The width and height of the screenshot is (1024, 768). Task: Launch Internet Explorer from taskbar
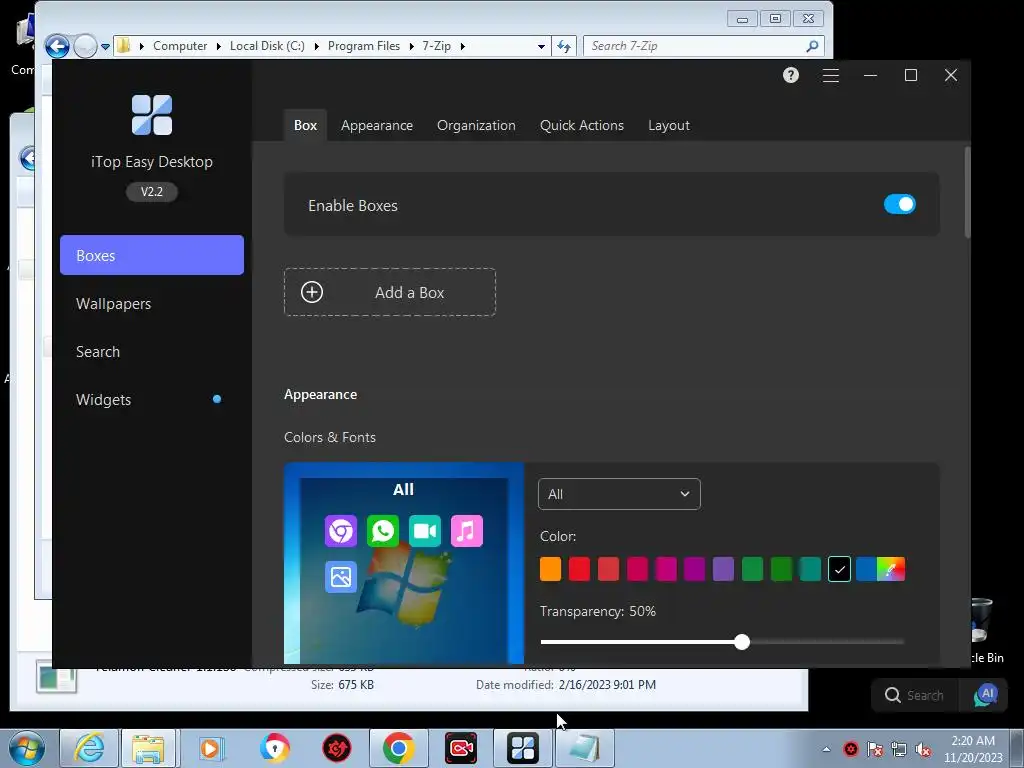[89, 748]
